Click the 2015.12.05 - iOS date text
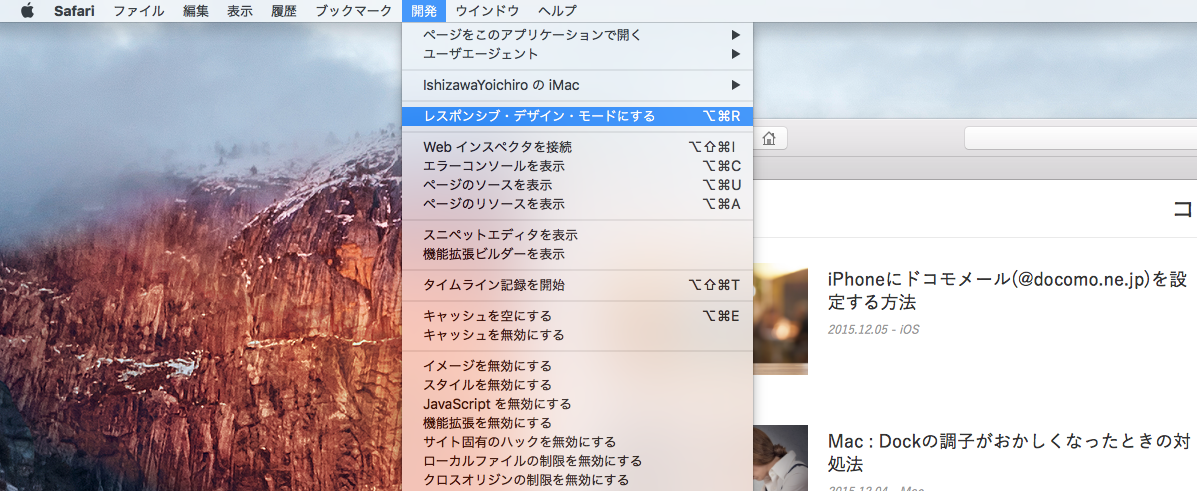 point(873,330)
